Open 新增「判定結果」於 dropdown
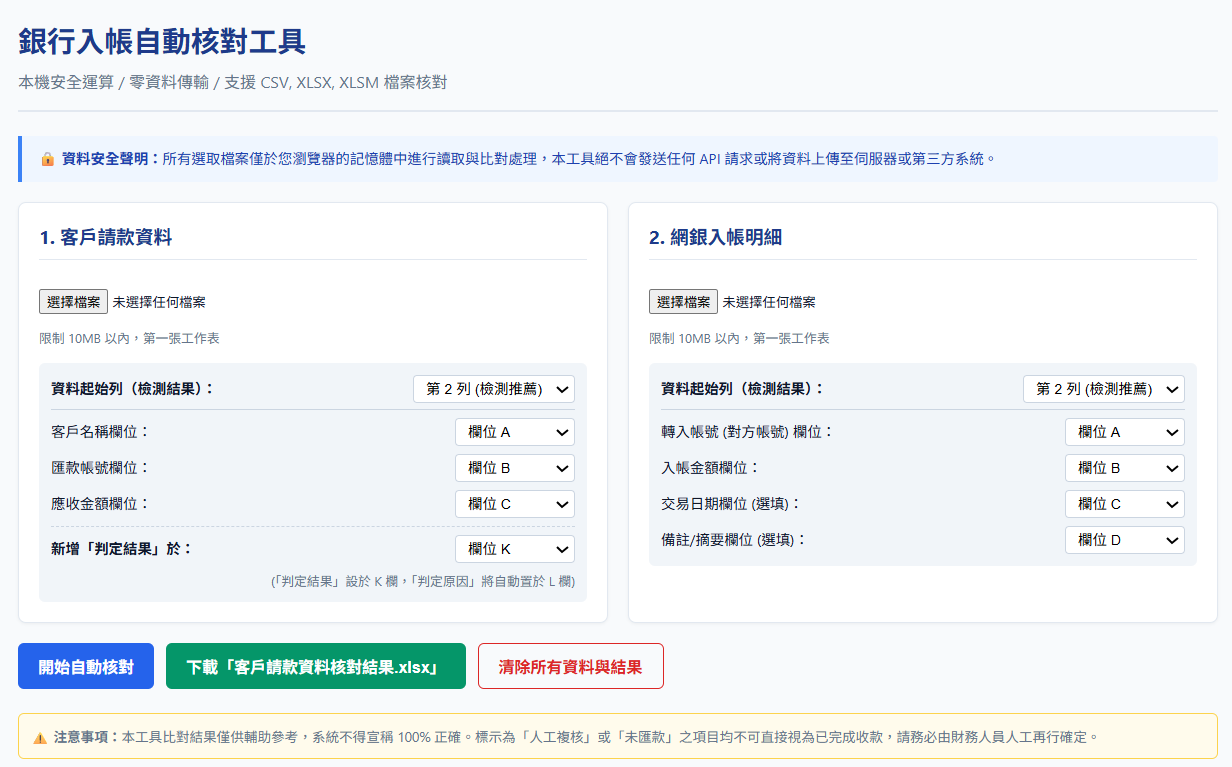 [515, 549]
